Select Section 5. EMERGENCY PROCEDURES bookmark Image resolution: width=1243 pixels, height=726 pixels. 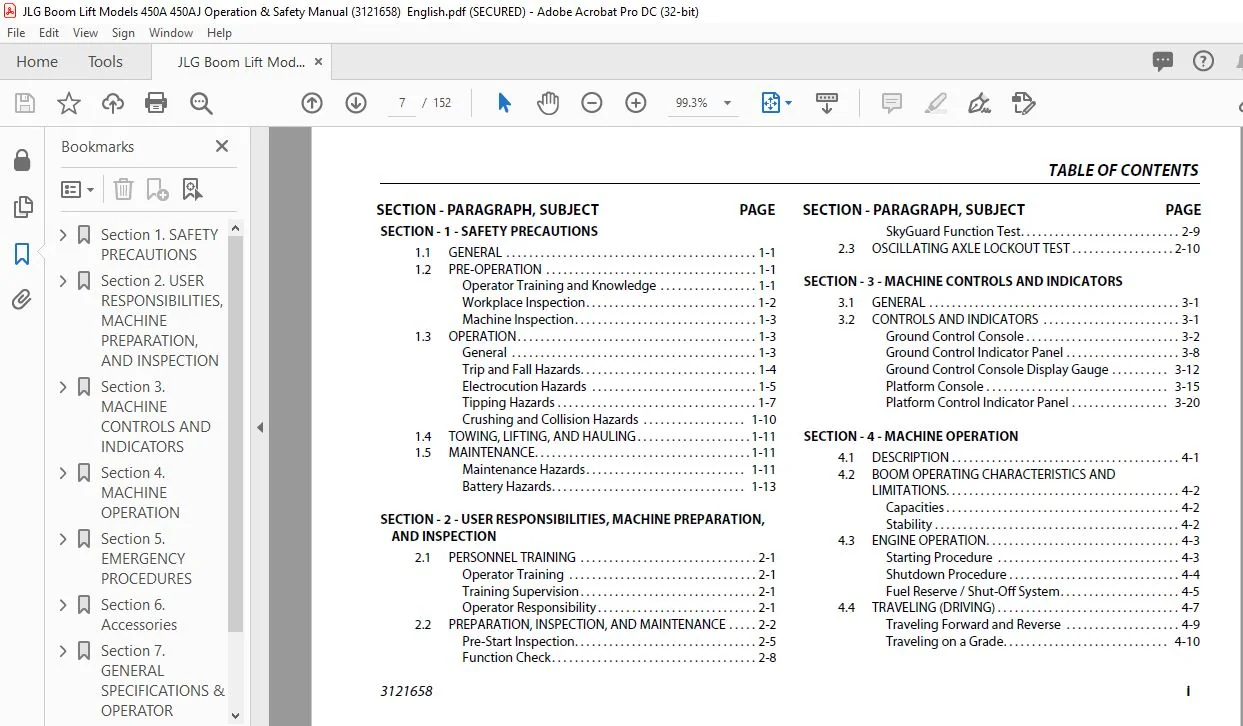[x=146, y=558]
